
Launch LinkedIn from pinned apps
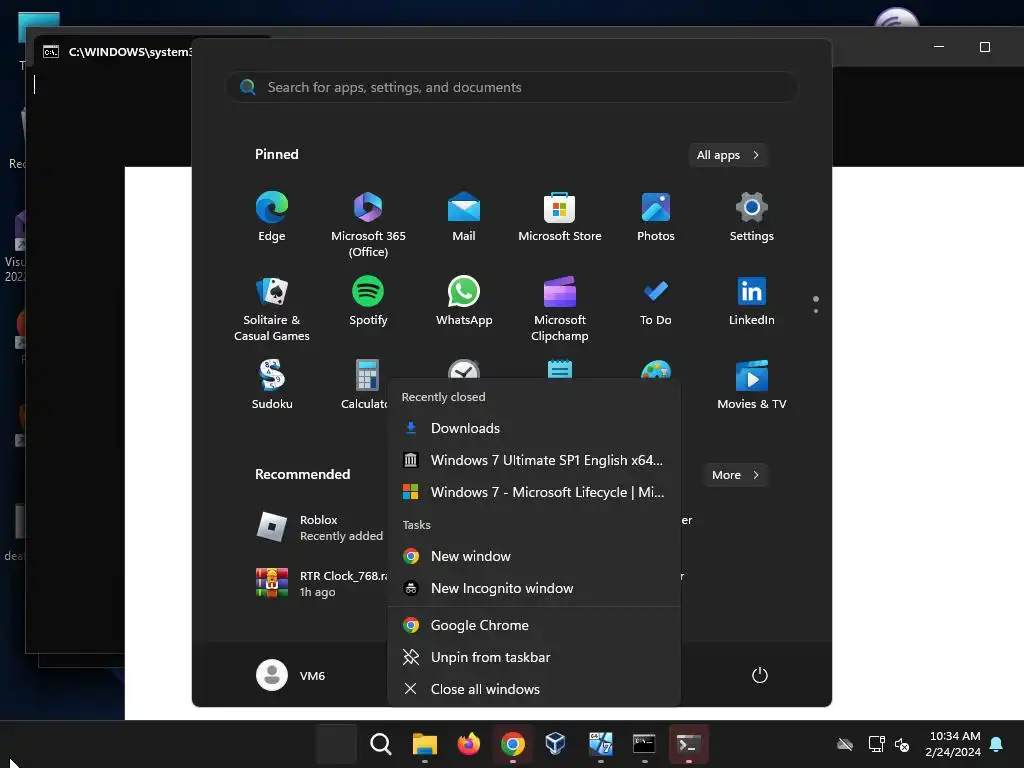[752, 301]
